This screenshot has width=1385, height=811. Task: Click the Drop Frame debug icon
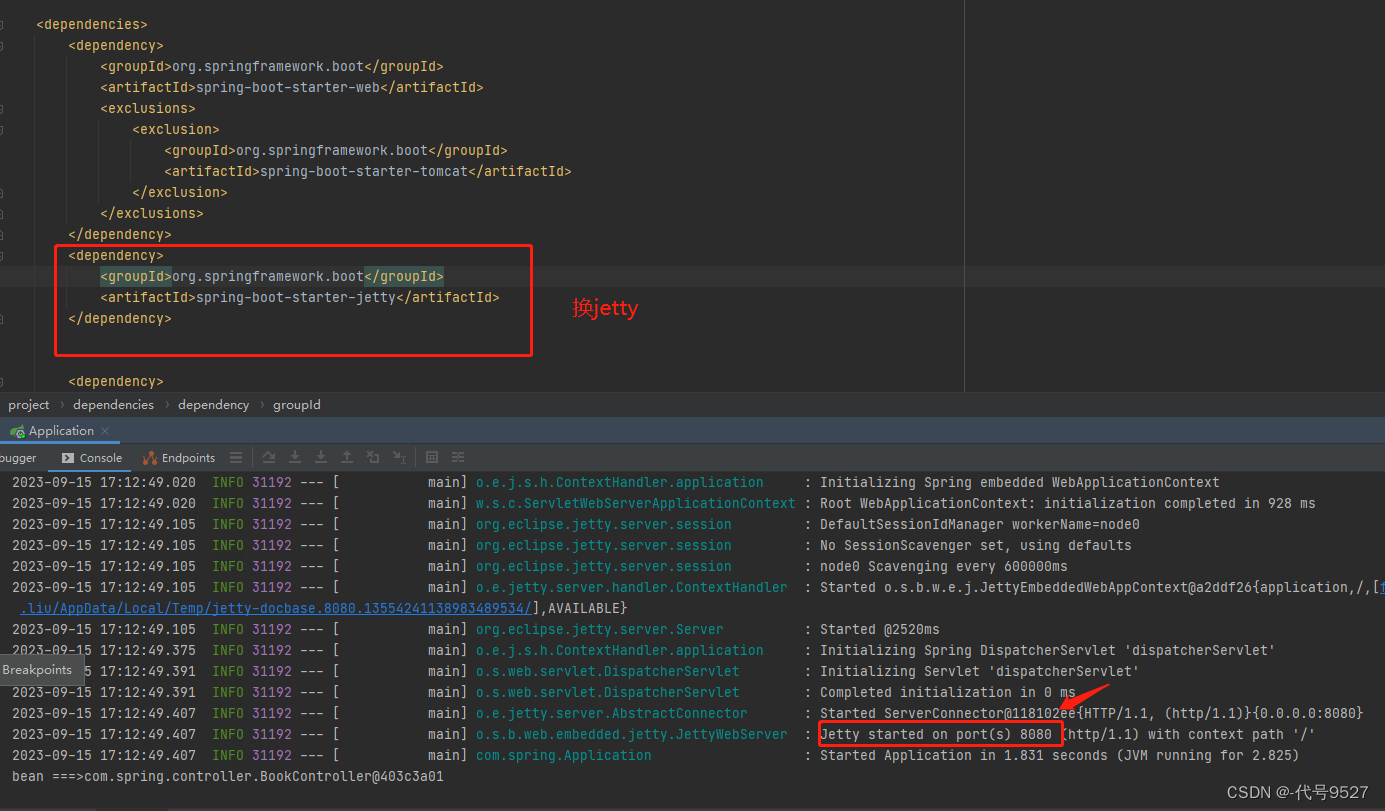(x=373, y=457)
